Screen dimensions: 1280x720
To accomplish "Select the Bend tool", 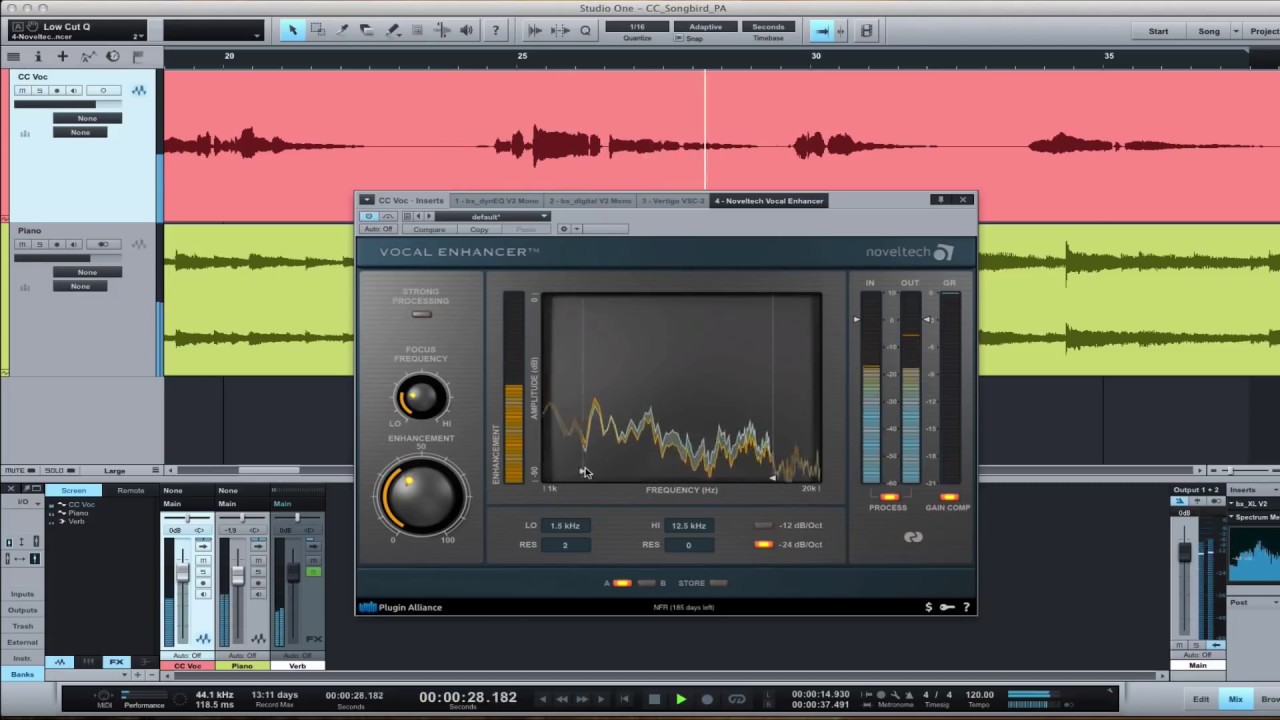I will [442, 31].
